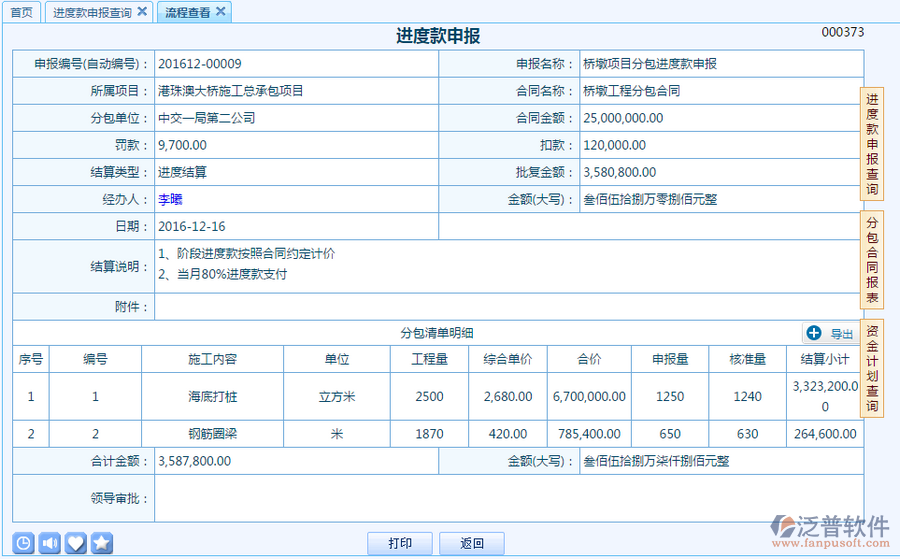Click the 申报名称 value 桥墩项目分包进度款申报
900x559 pixels.
coord(650,64)
